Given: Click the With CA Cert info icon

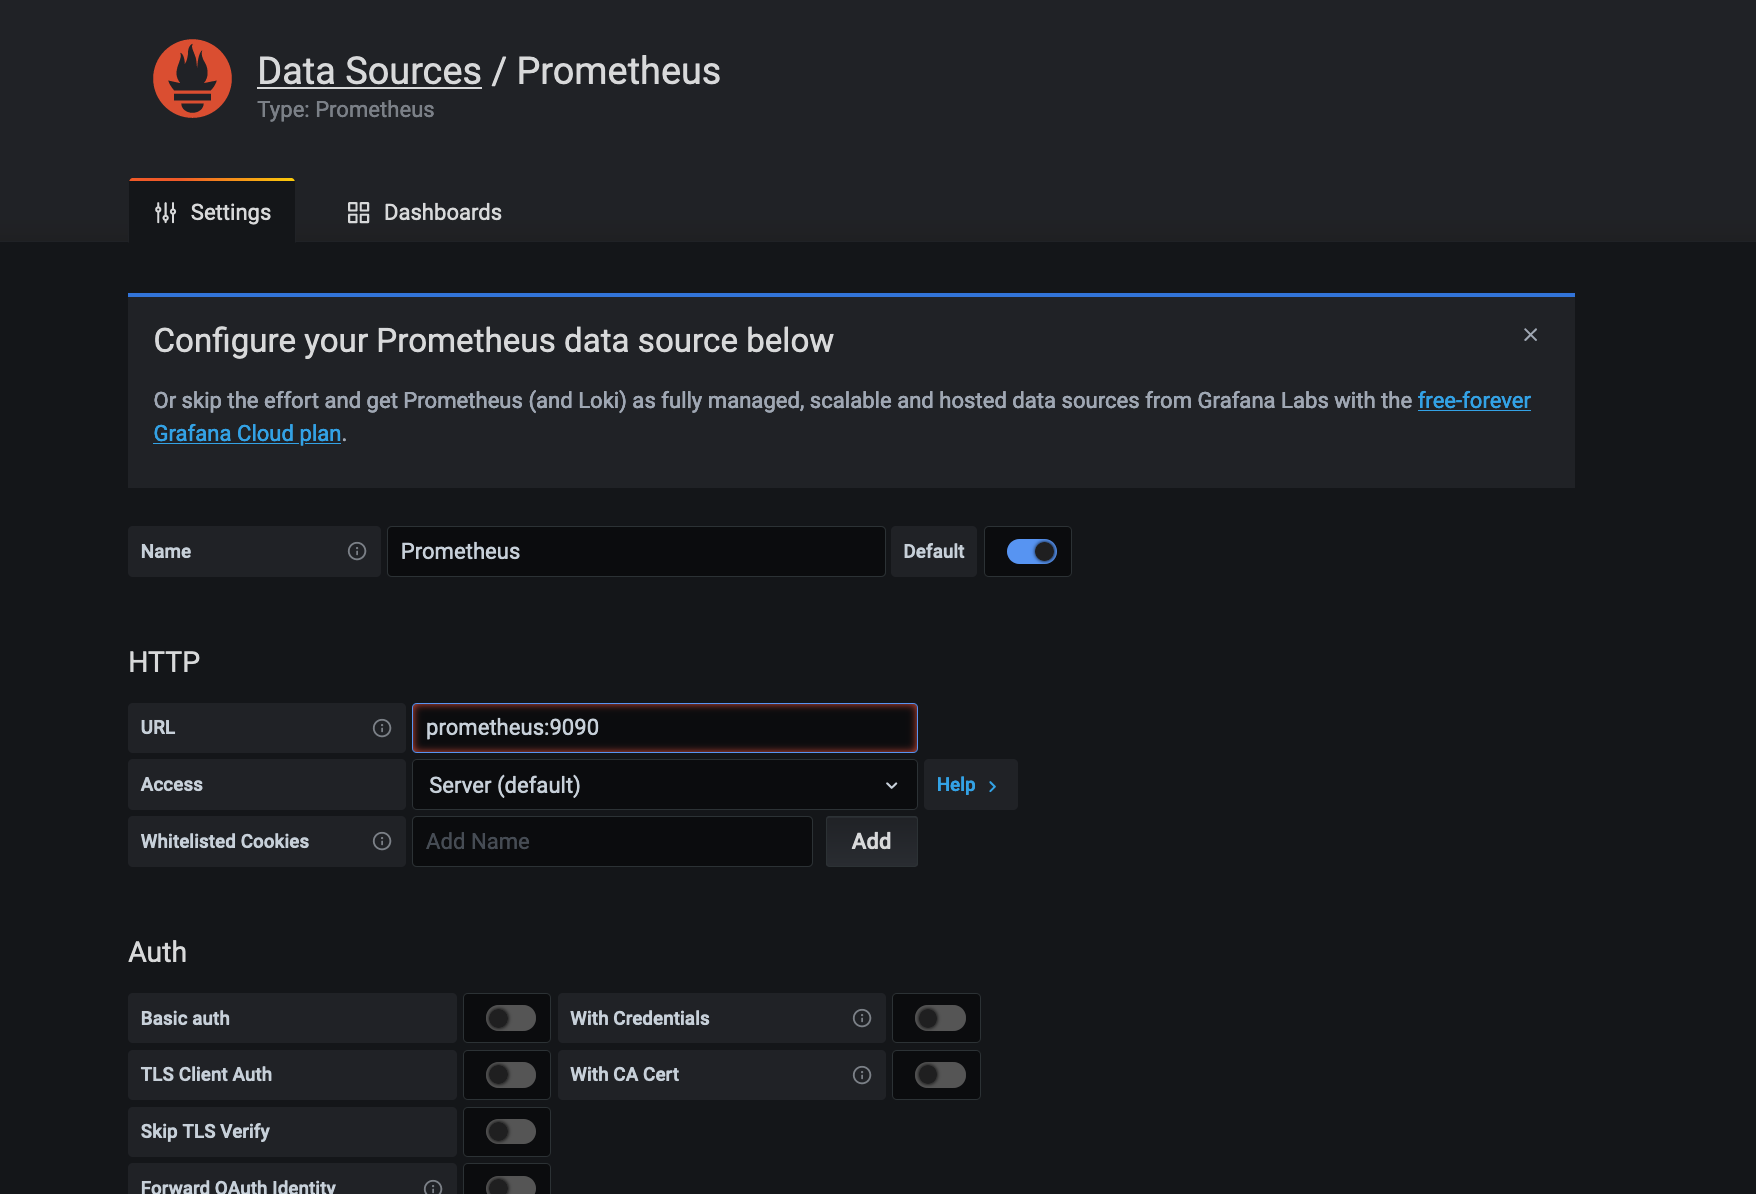Looking at the screenshot, I should click(862, 1075).
